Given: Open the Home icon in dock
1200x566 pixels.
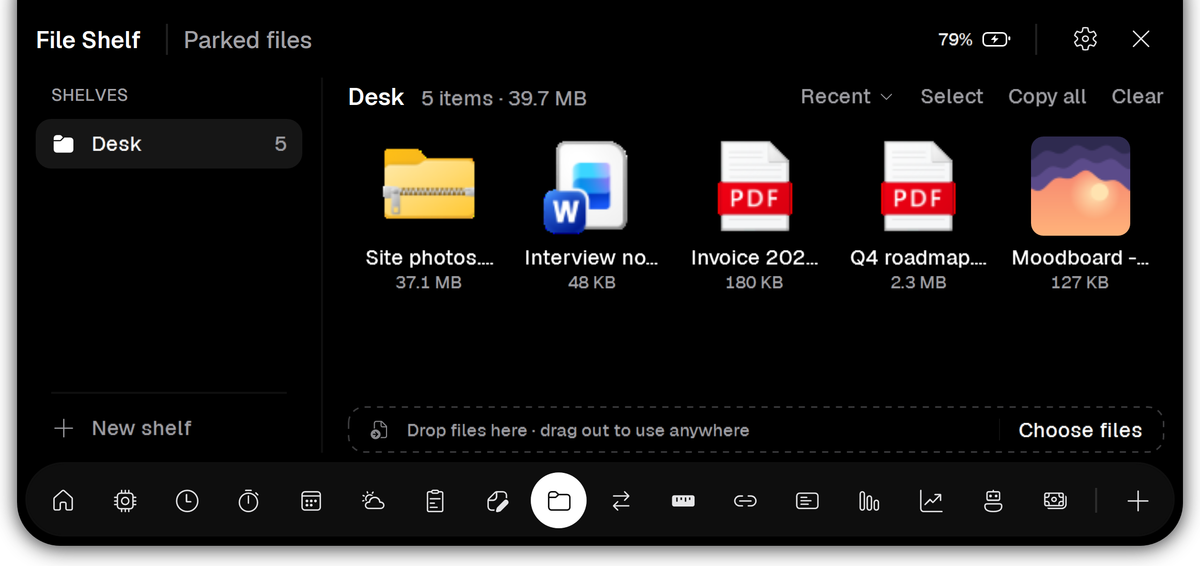Looking at the screenshot, I should pos(63,501).
